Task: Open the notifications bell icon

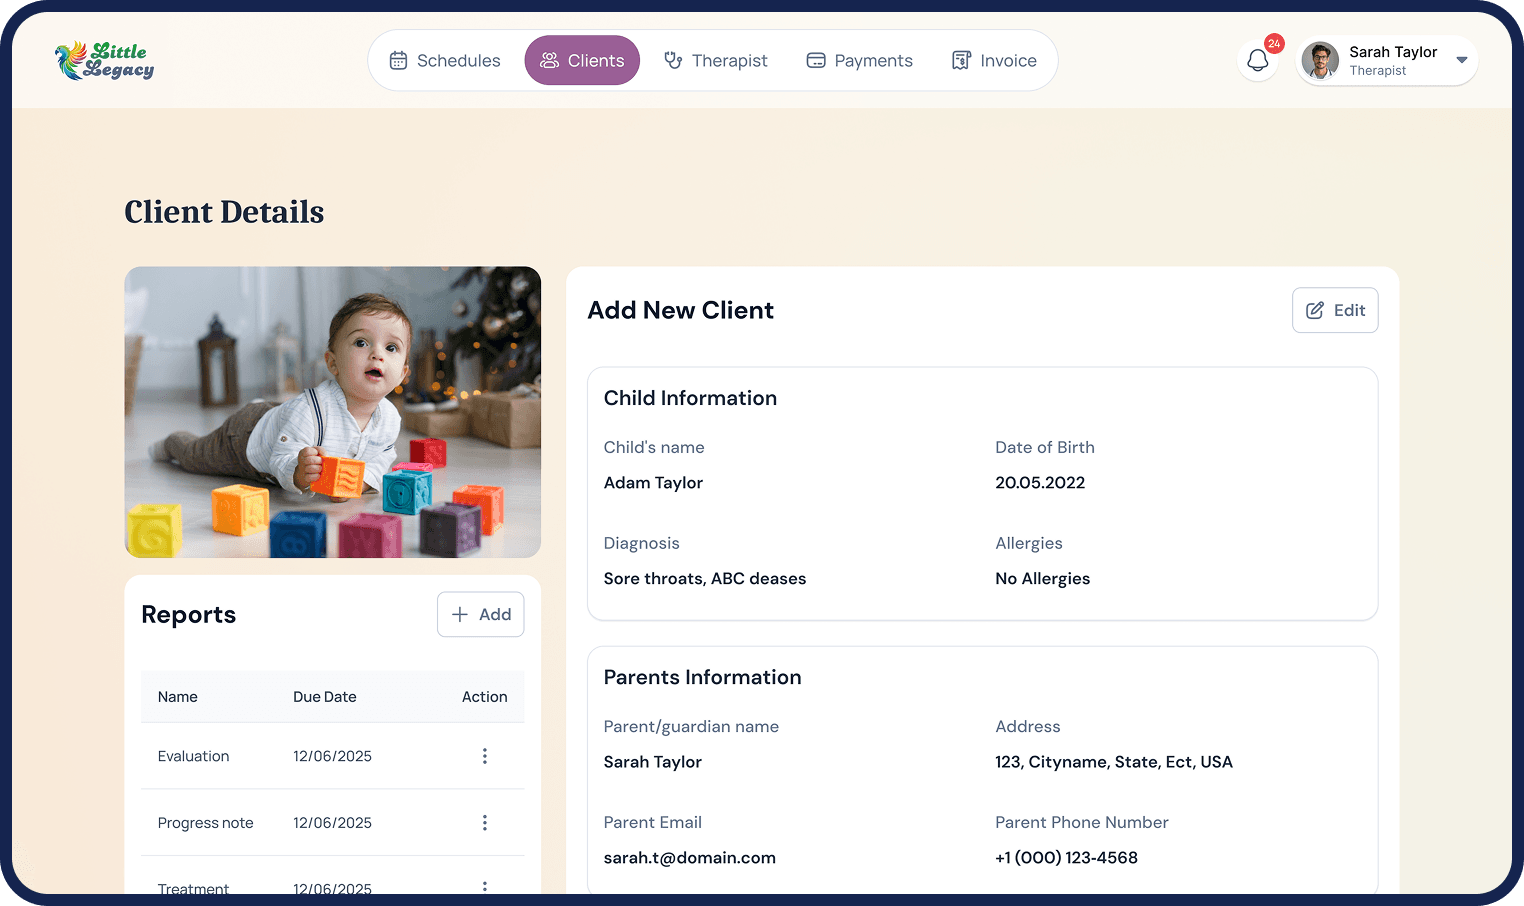Action: (x=1257, y=61)
